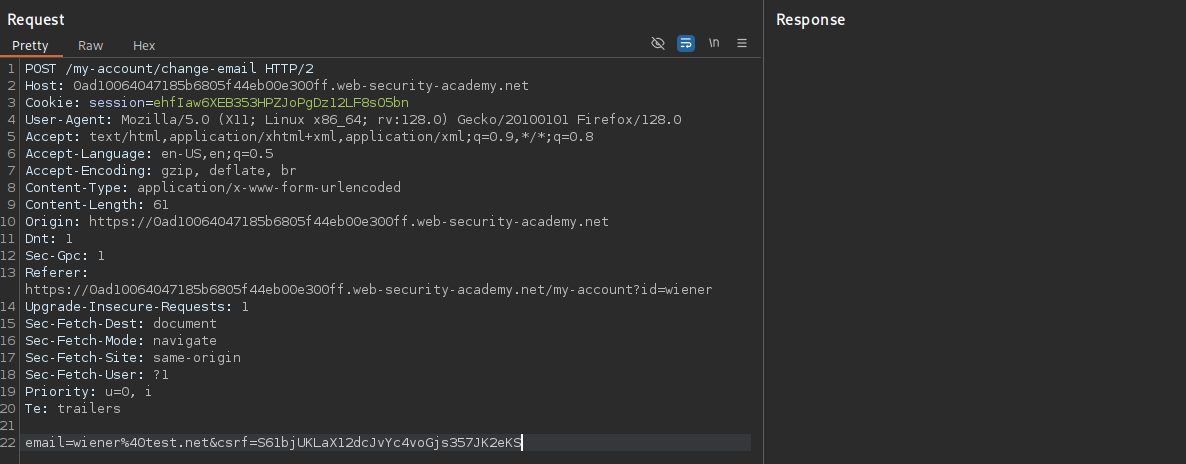Switch to the Pretty tab
This screenshot has width=1186, height=464.
pos(30,46)
